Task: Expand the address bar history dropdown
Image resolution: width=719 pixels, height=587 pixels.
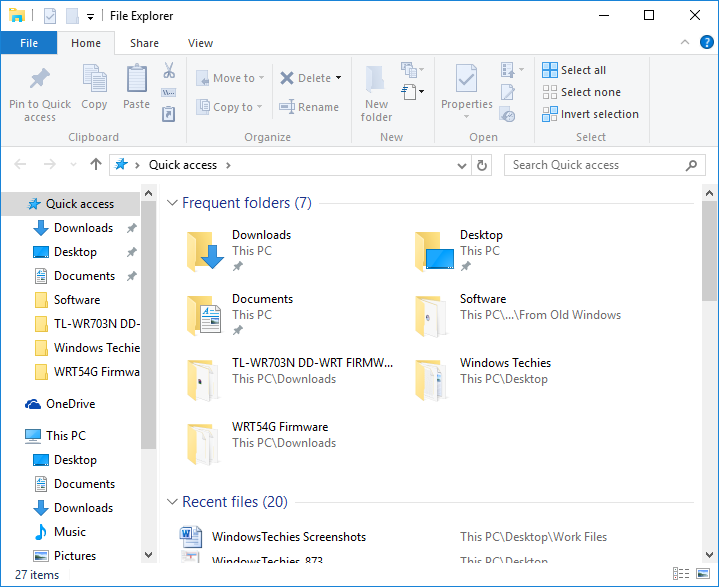Action: 462,166
